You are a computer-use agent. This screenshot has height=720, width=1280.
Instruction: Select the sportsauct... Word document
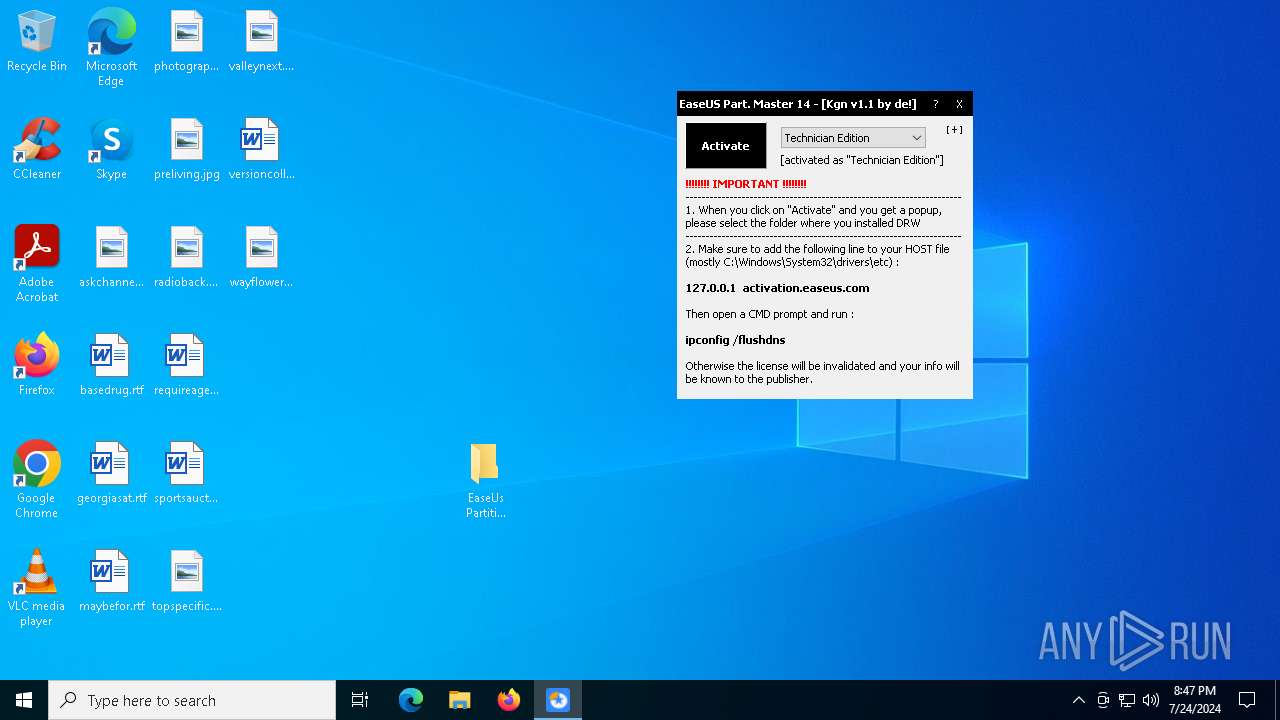(x=186, y=474)
